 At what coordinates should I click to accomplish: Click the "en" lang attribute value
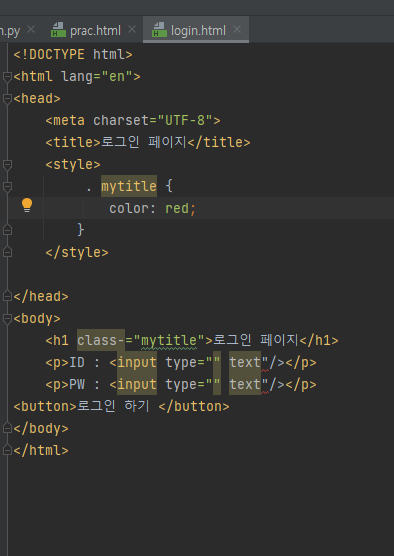click(117, 77)
